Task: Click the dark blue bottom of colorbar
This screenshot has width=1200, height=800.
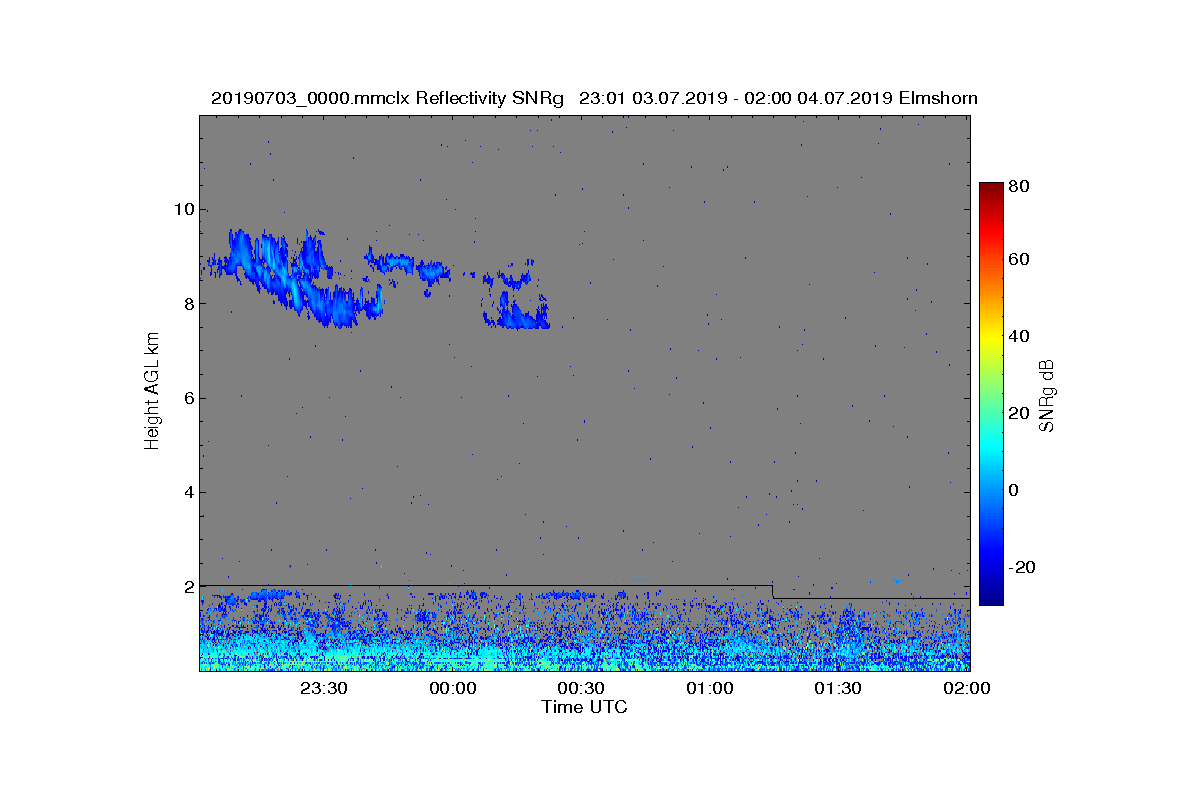Action: [991, 595]
